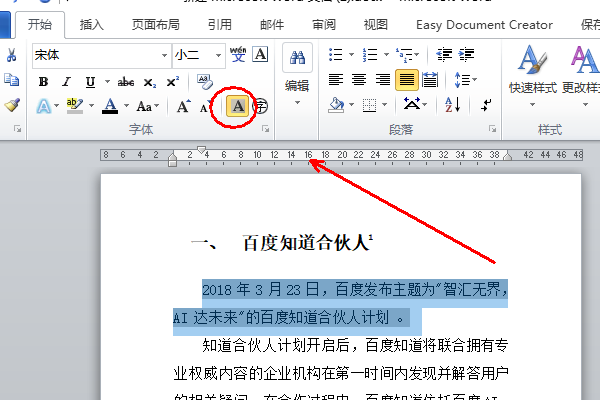
Task: Open underline style dropdown arrow
Action: pos(107,82)
